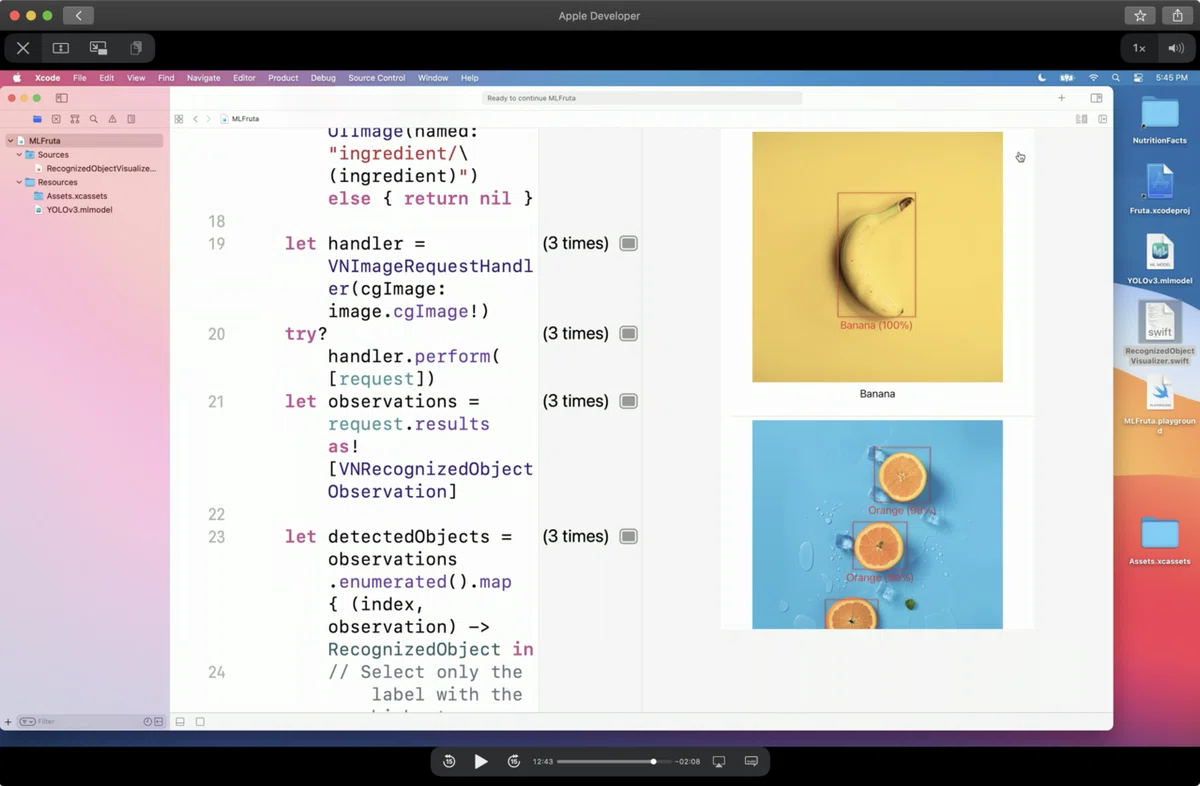Go back in Xcode editor history

(196, 119)
